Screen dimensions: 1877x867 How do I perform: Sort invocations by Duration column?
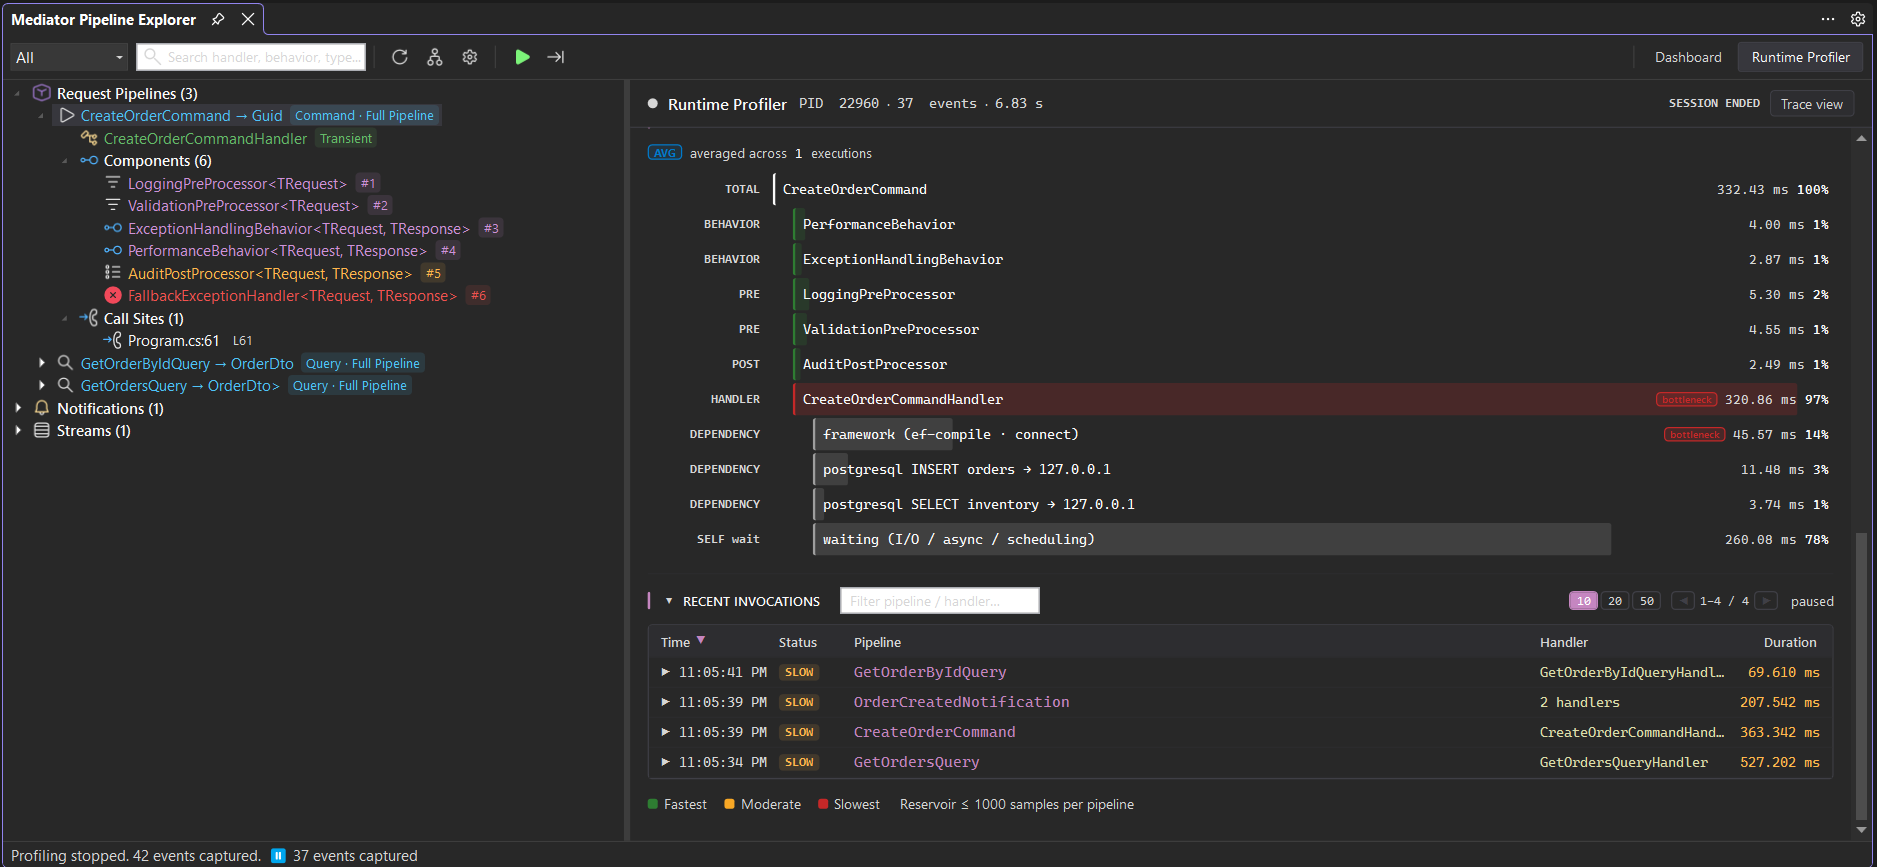[x=1790, y=642]
